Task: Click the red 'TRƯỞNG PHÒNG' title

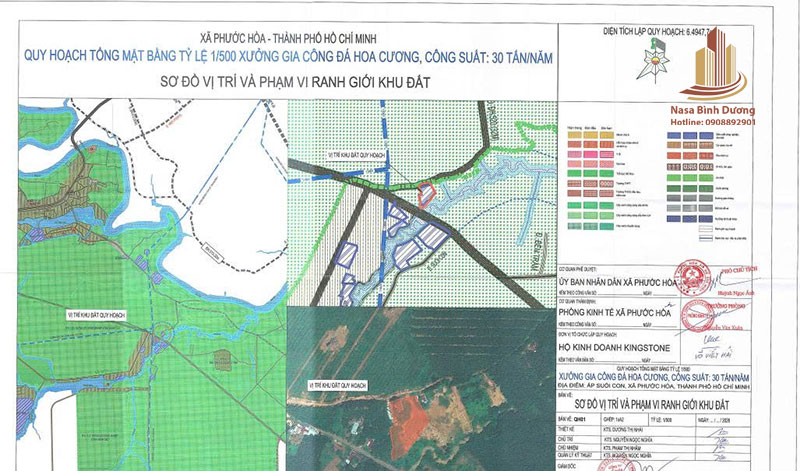Action: pyautogui.click(x=729, y=306)
